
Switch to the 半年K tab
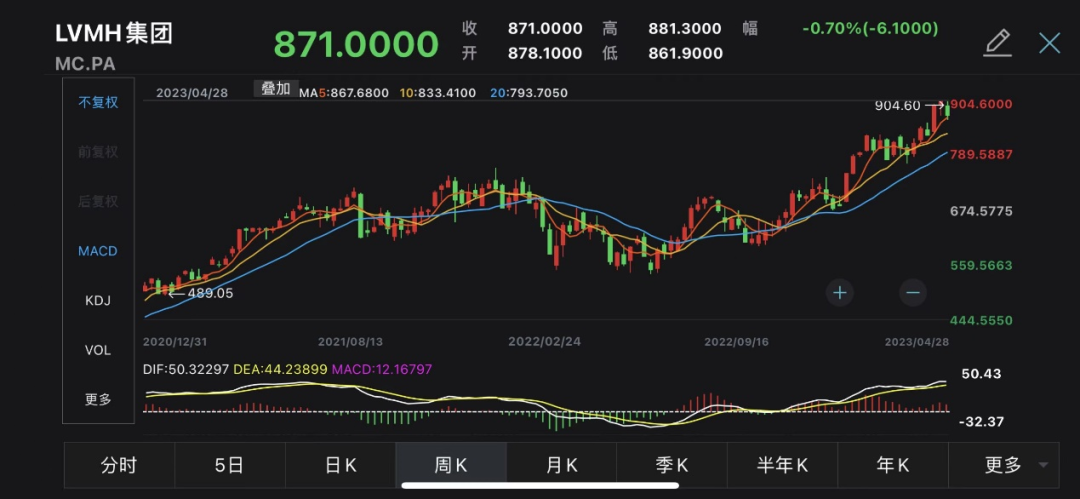[x=782, y=465]
